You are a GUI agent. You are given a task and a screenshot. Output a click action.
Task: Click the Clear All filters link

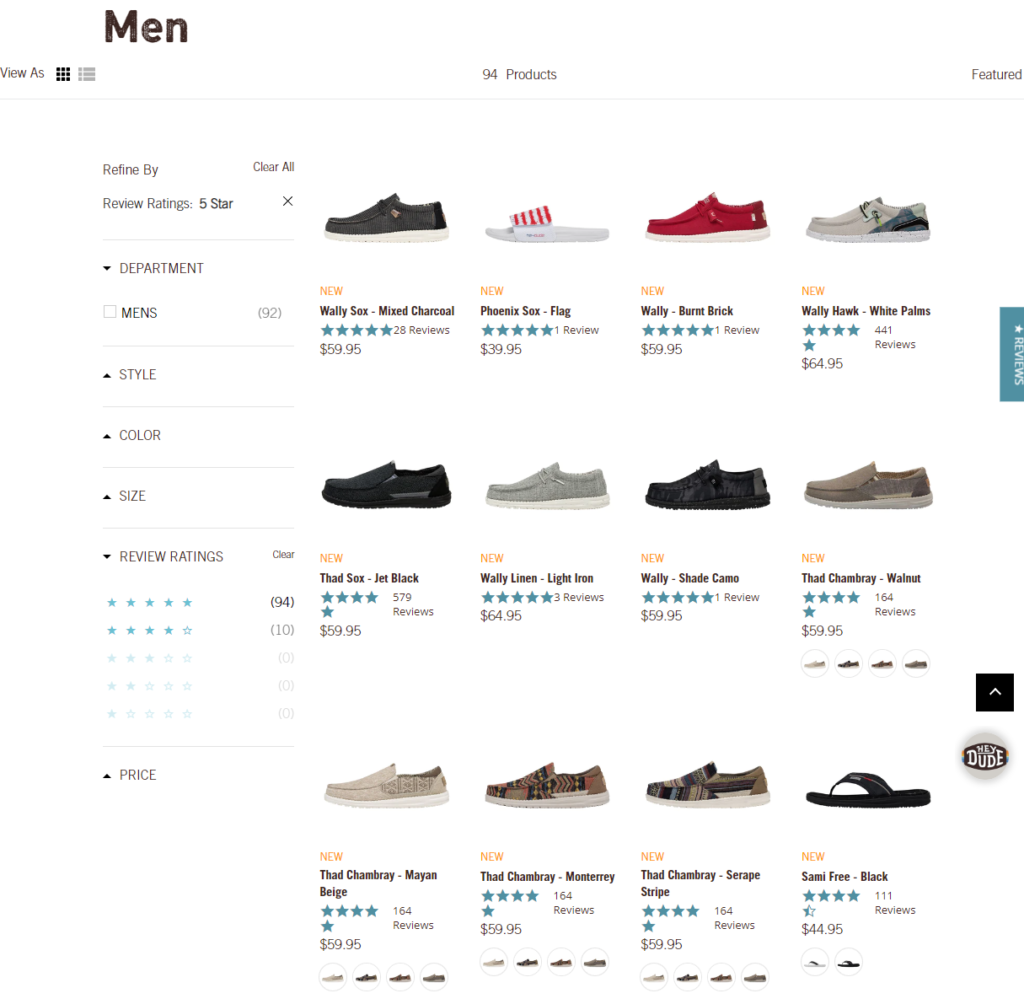point(273,166)
